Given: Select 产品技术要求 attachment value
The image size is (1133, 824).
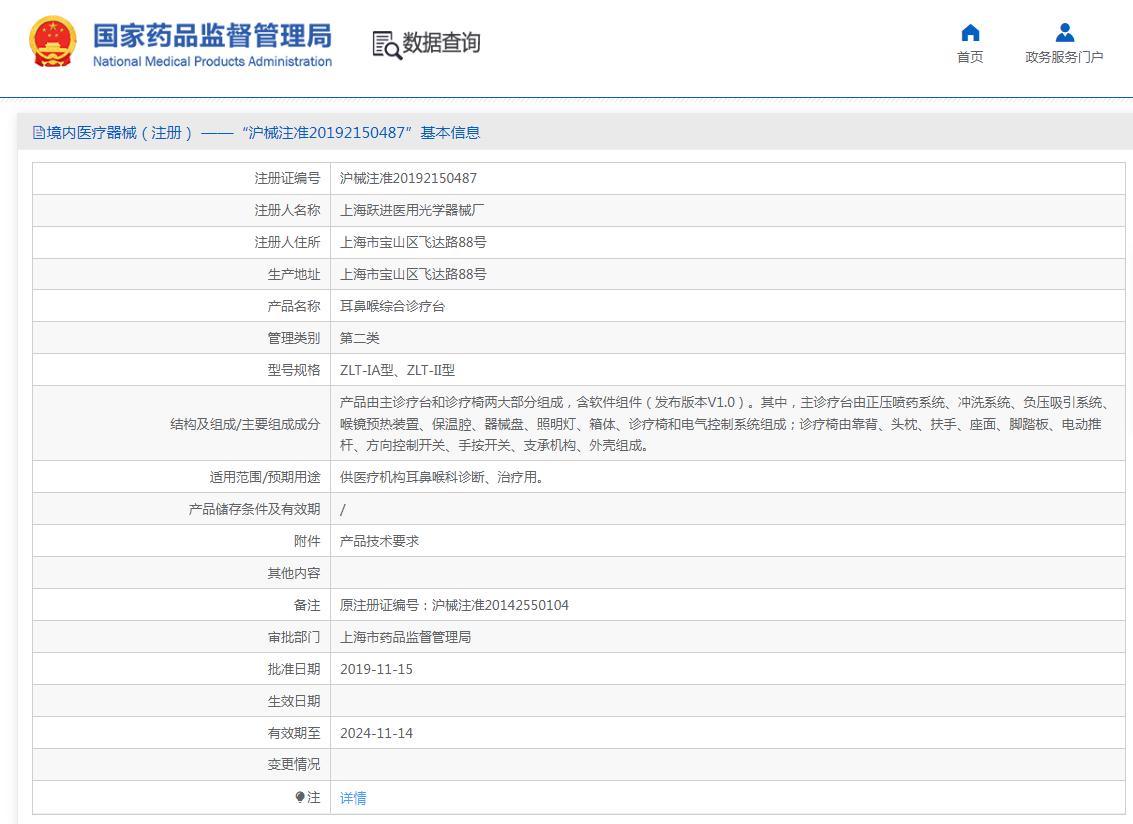Looking at the screenshot, I should click(379, 541).
